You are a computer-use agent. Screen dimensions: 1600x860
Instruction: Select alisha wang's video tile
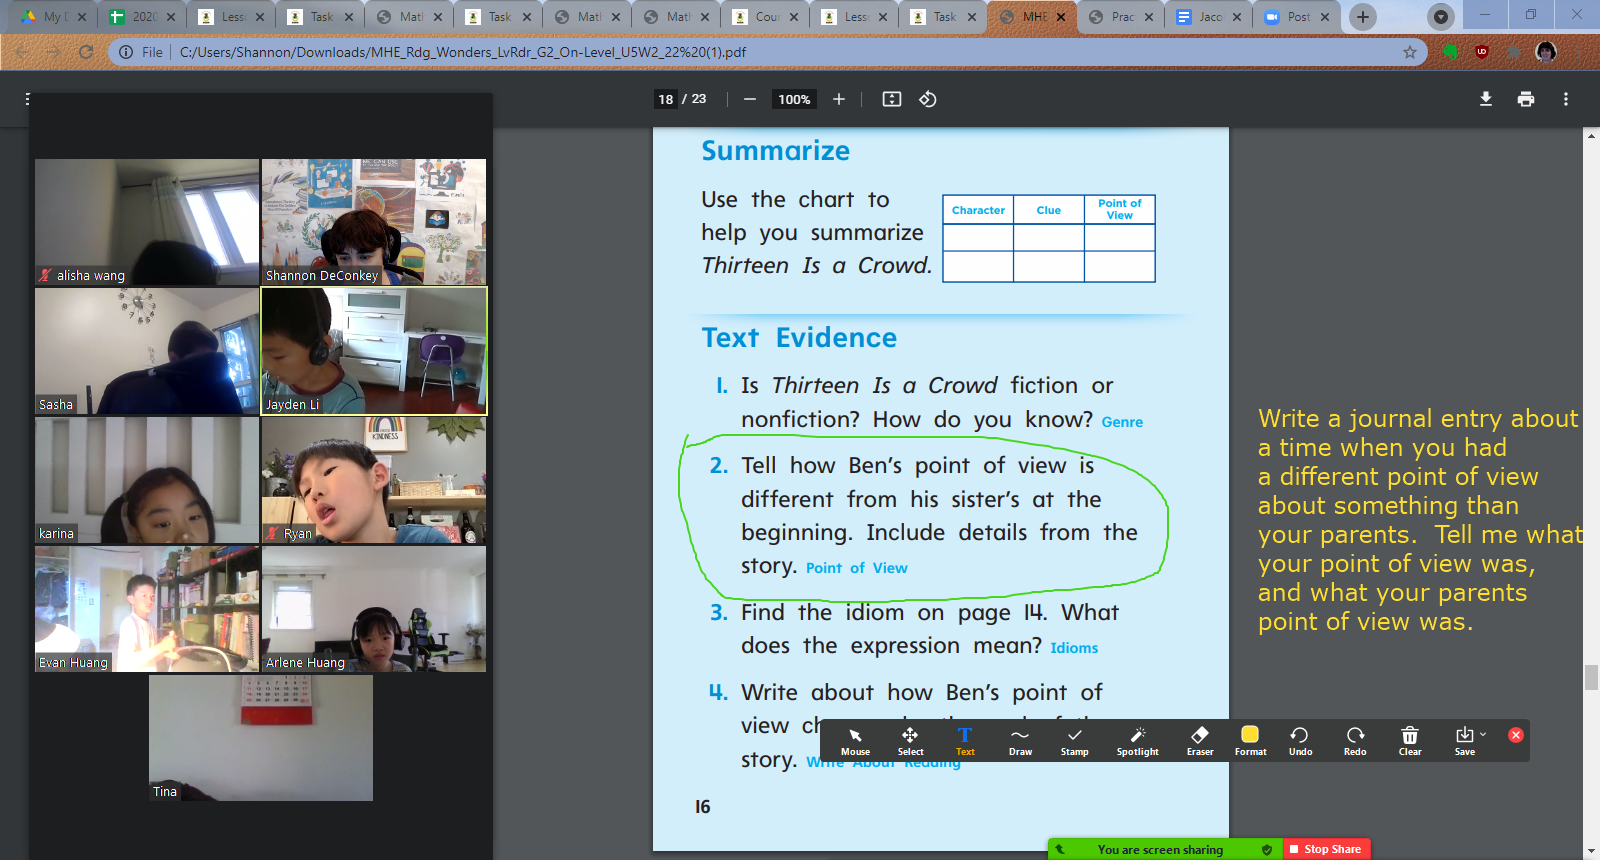[x=147, y=222]
